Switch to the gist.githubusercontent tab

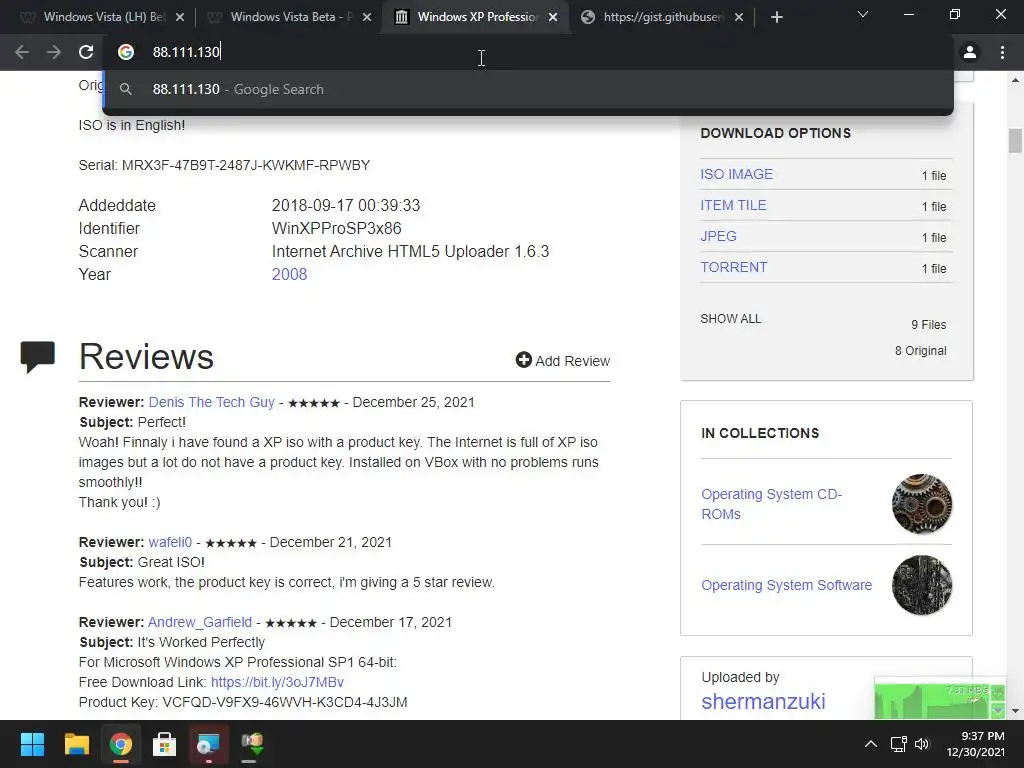point(662,18)
